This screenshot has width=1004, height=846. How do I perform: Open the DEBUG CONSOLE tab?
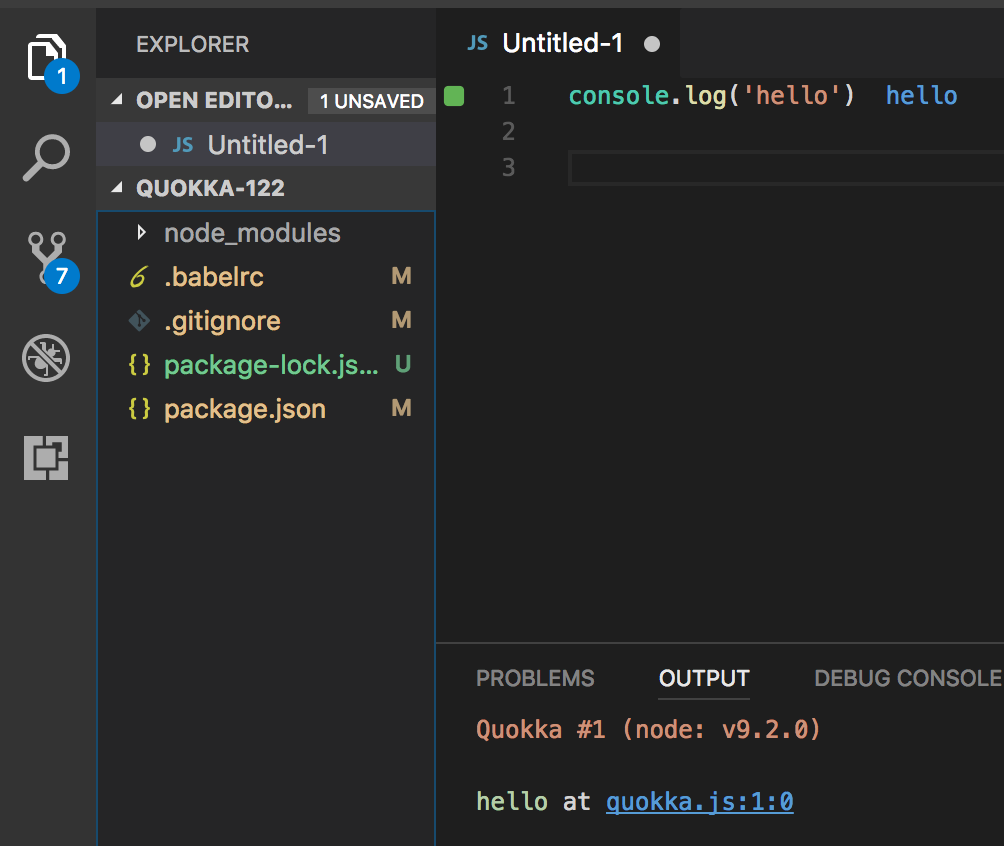click(x=905, y=678)
